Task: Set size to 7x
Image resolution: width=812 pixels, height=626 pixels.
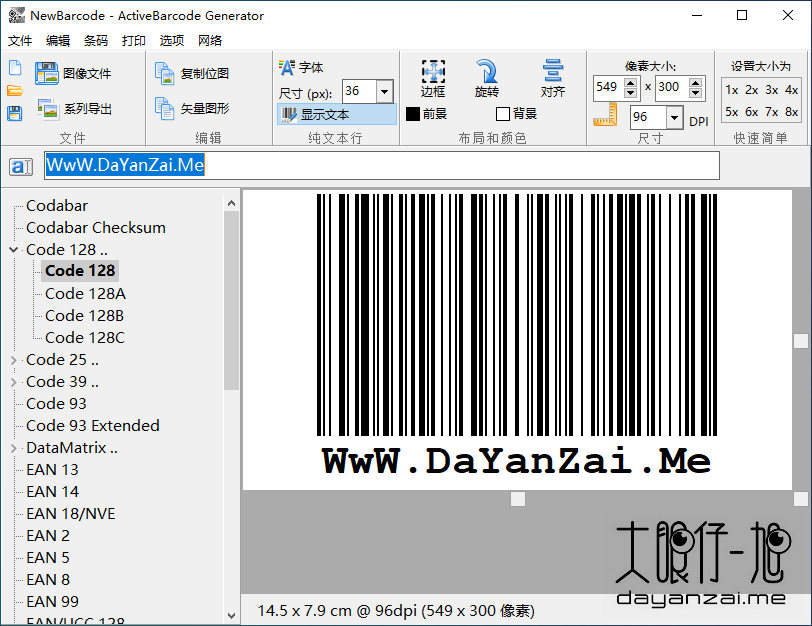Action: (772, 112)
